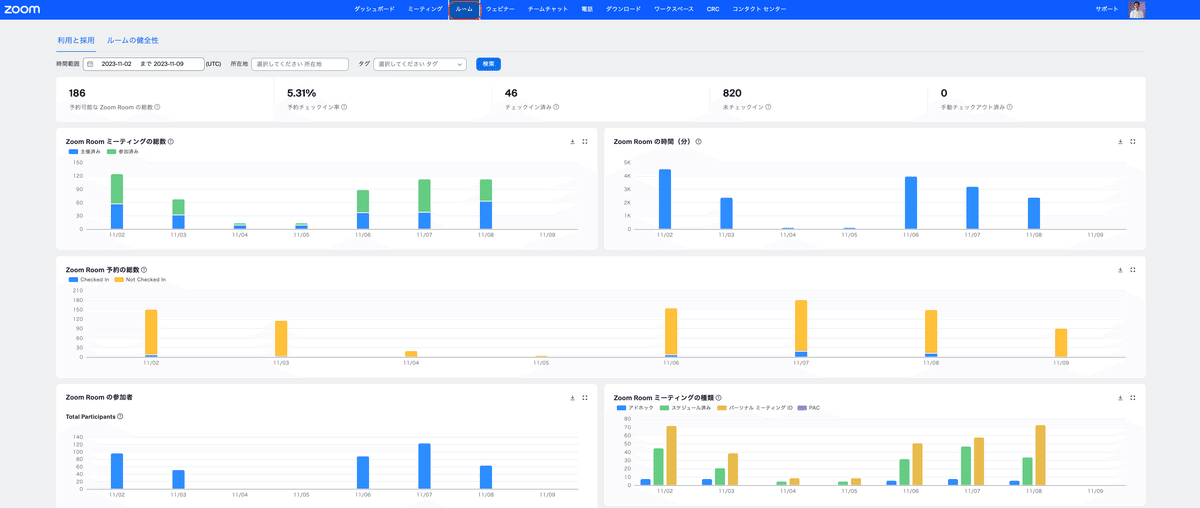Viewport: 1200px width, 508px height.
Task: Click info icon beside Zoom Room ミーティングの種類 title
Action: tap(719, 398)
